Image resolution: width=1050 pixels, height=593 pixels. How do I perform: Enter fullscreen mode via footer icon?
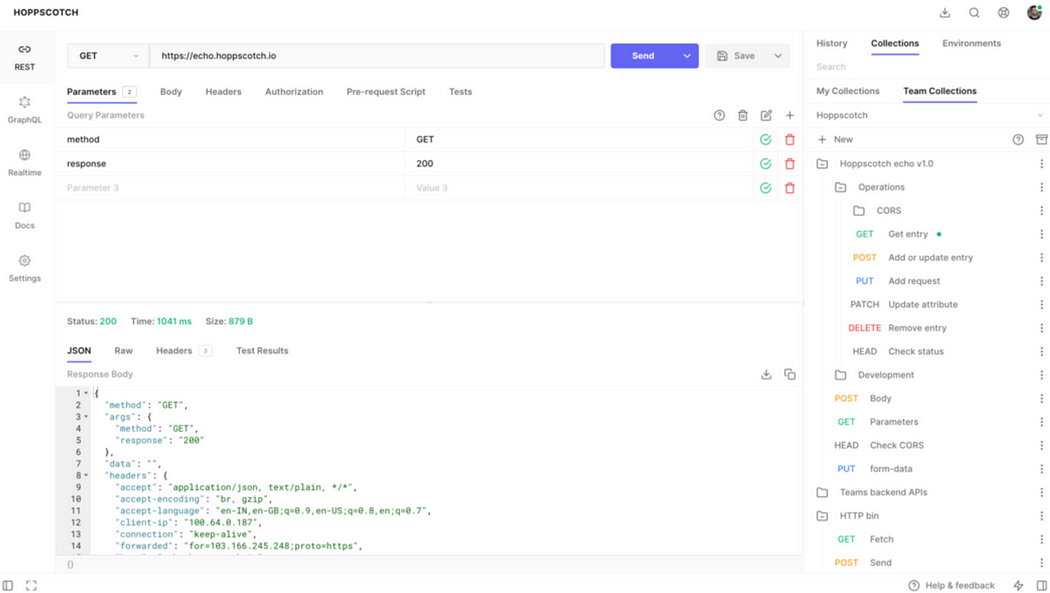pyautogui.click(x=31, y=585)
